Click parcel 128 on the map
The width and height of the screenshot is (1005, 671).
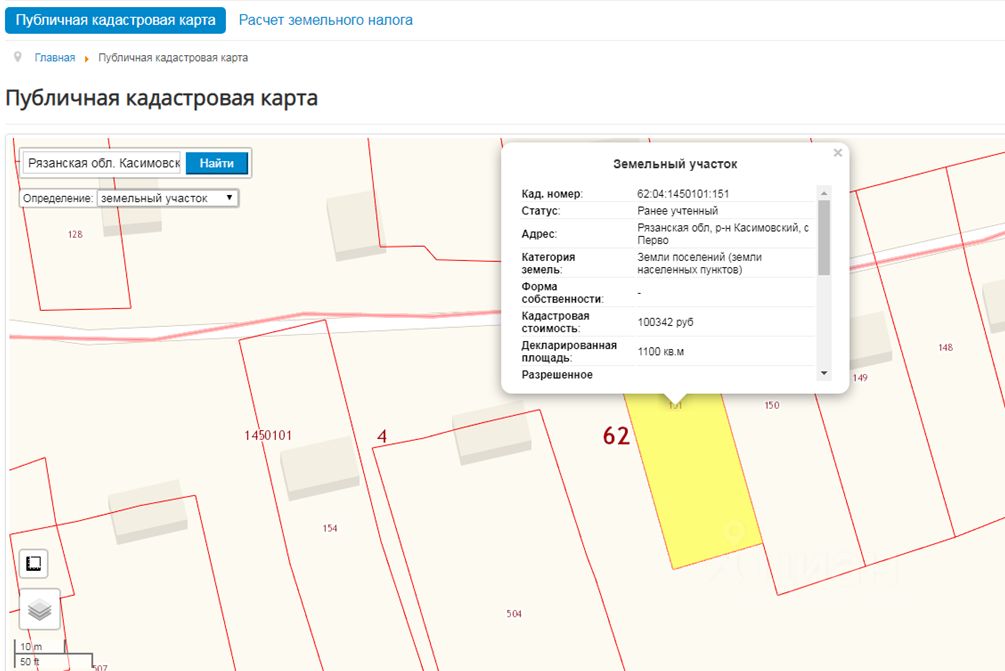pyautogui.click(x=75, y=234)
